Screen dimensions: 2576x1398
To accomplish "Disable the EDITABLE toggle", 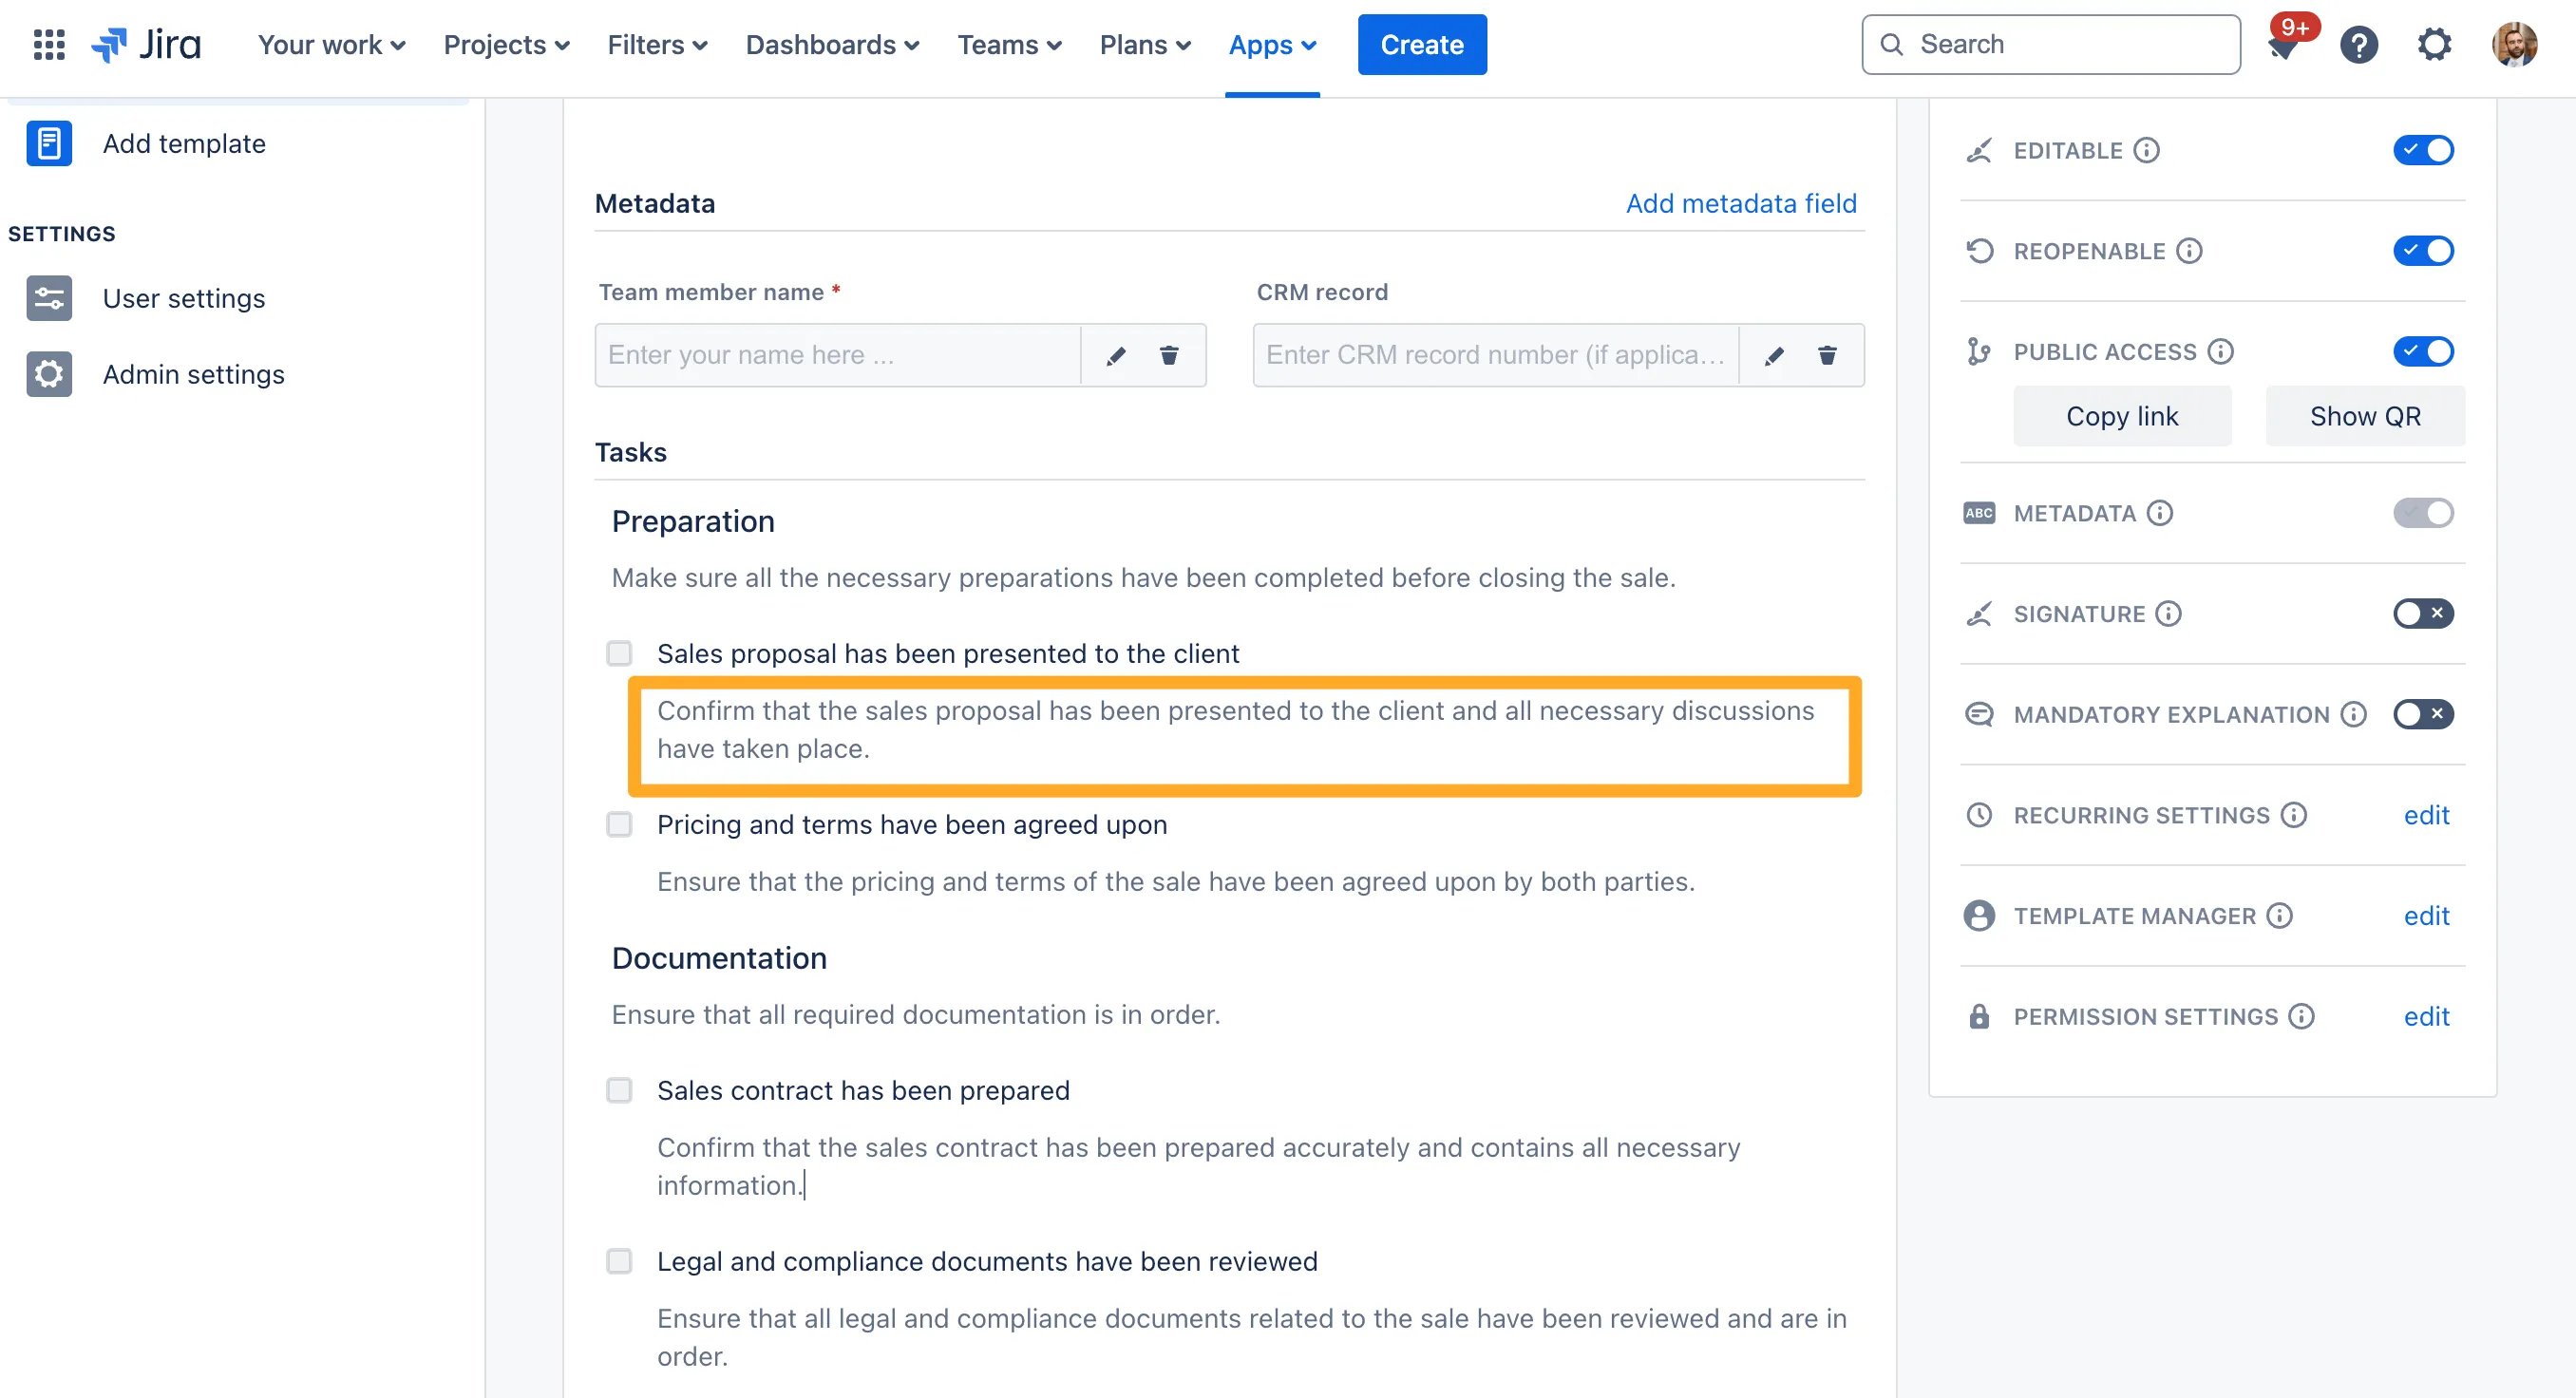I will (2422, 150).
